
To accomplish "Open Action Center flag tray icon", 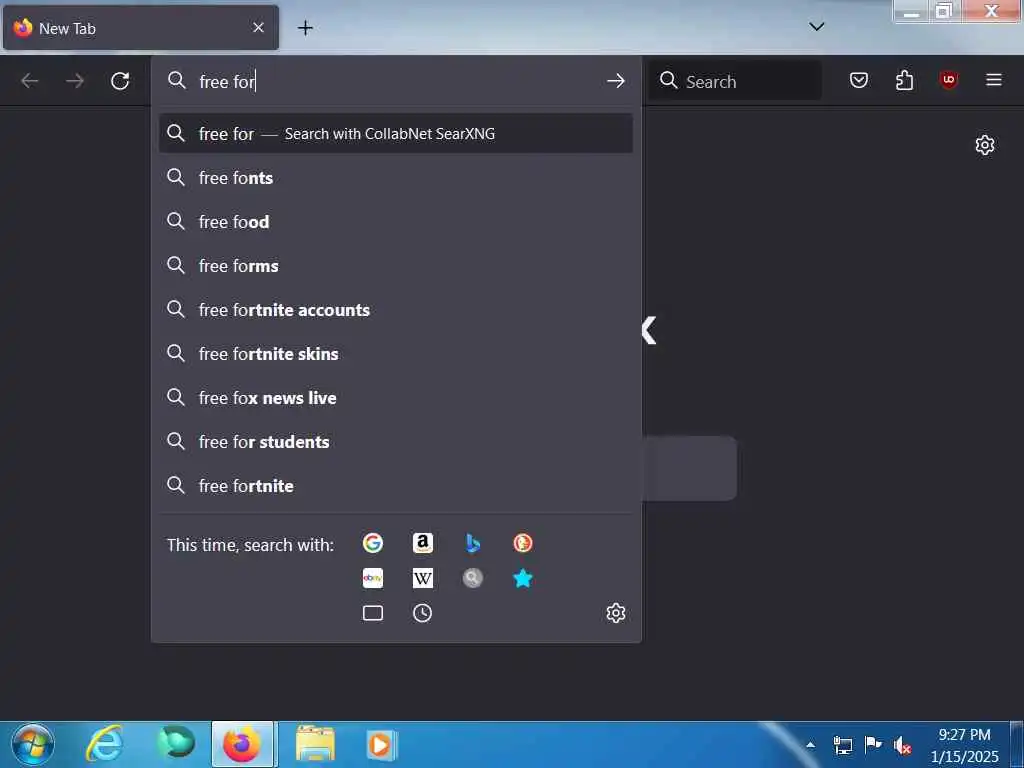I will click(872, 744).
